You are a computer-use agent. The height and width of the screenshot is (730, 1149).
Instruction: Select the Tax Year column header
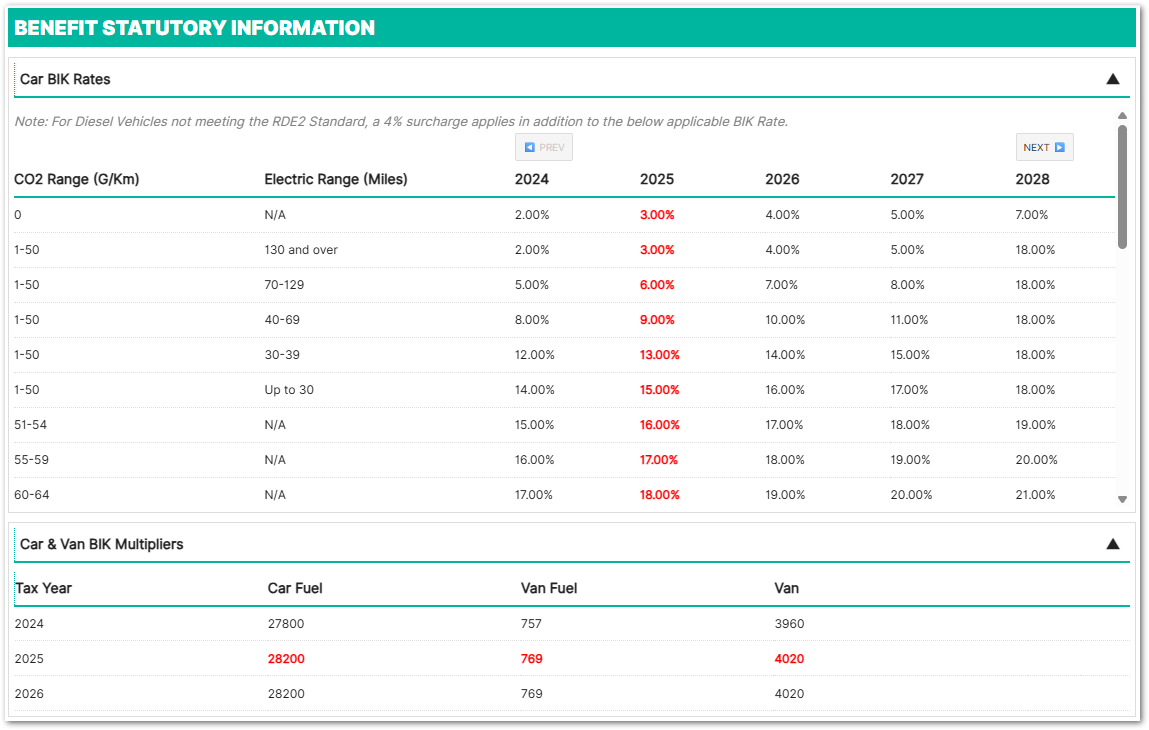(44, 588)
